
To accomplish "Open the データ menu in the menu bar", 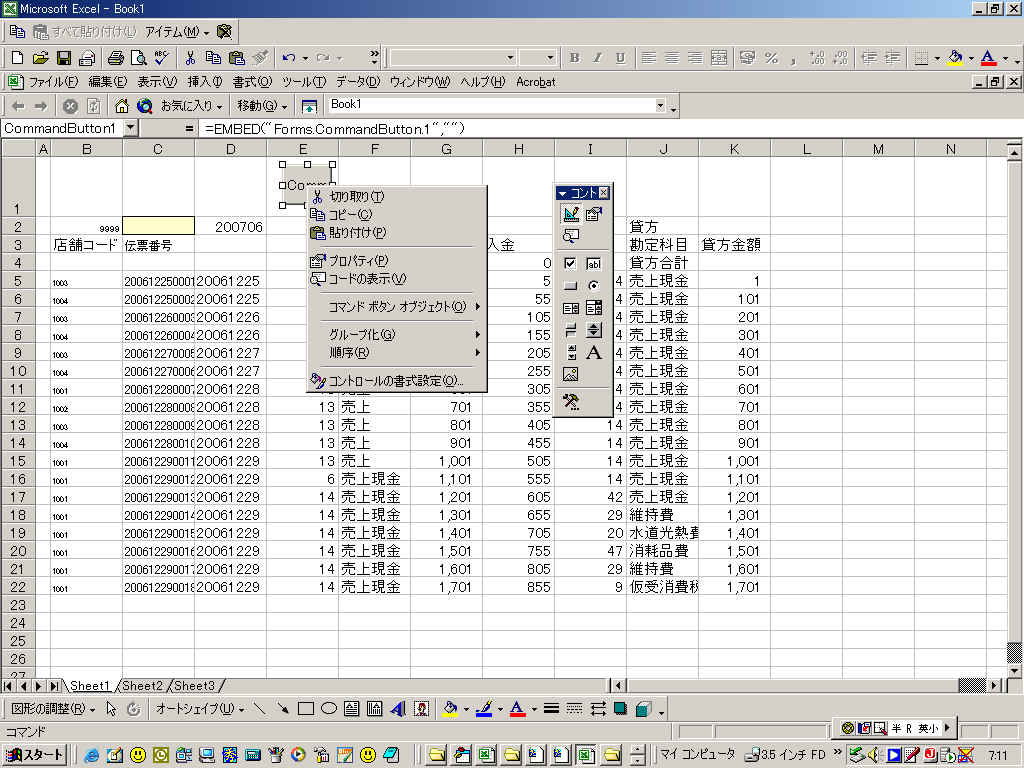I will 357,82.
